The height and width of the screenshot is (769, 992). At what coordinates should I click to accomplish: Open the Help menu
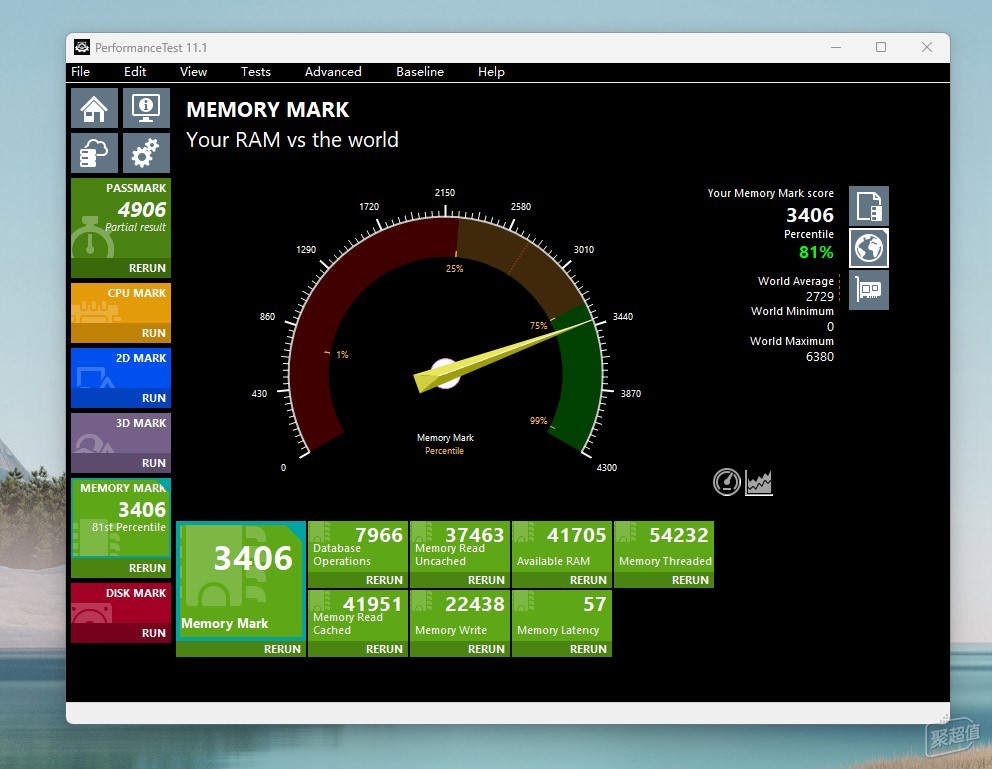(x=491, y=71)
